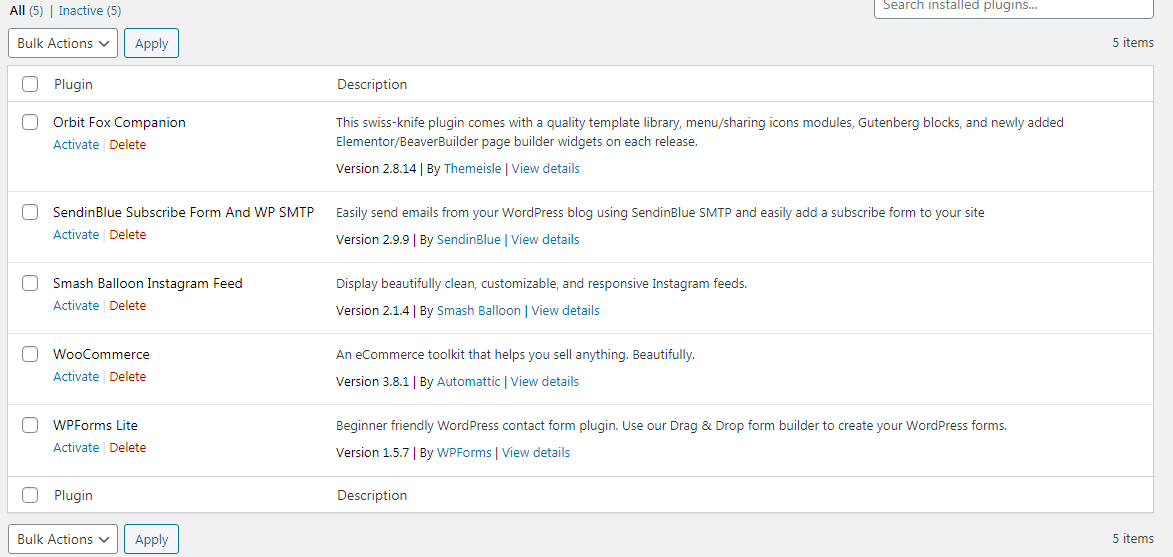Focus the Search installed plugins field
1173x557 pixels.
point(1014,7)
